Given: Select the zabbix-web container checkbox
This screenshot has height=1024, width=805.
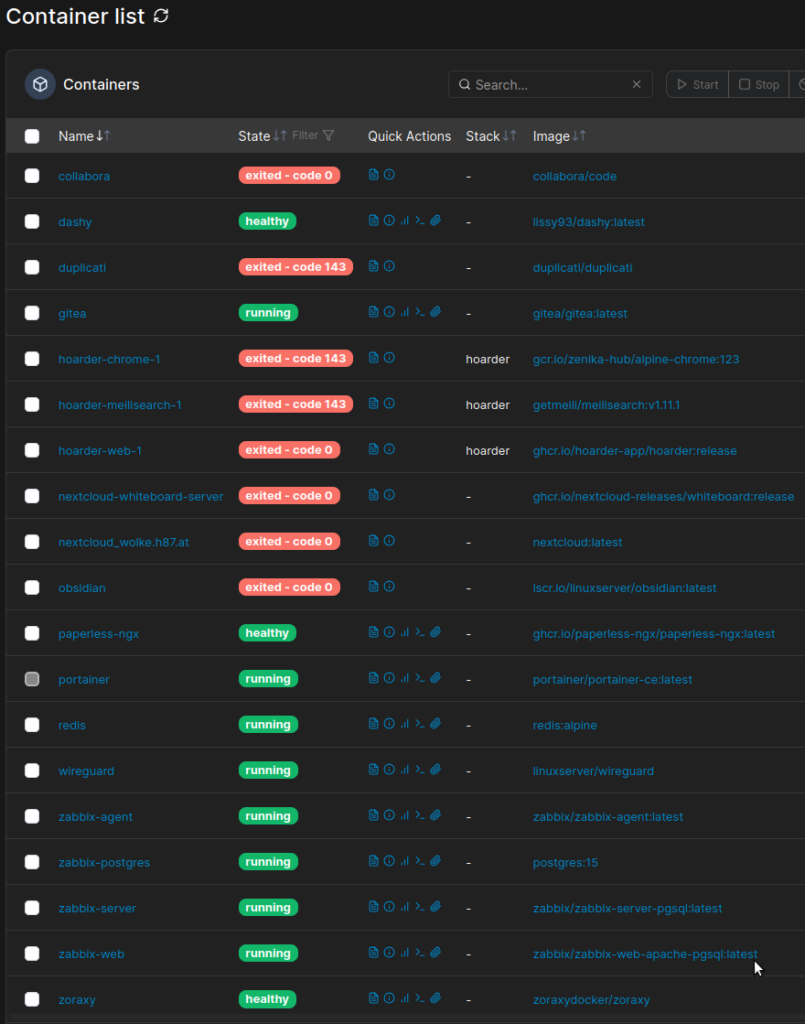Looking at the screenshot, I should point(32,953).
